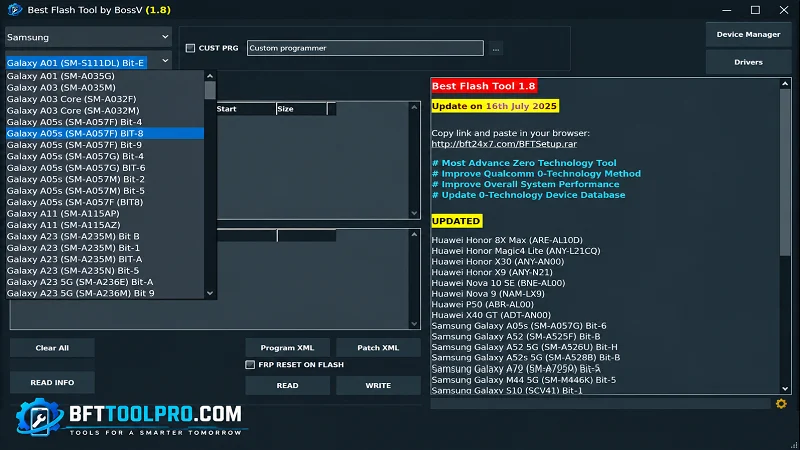Browse for custom programmer with ellipsis button
The width and height of the screenshot is (800, 450).
496,49
